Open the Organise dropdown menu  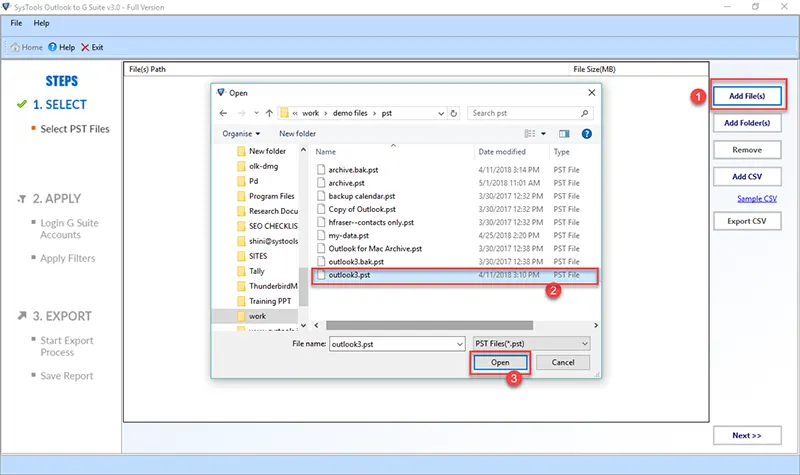pyautogui.click(x=241, y=134)
